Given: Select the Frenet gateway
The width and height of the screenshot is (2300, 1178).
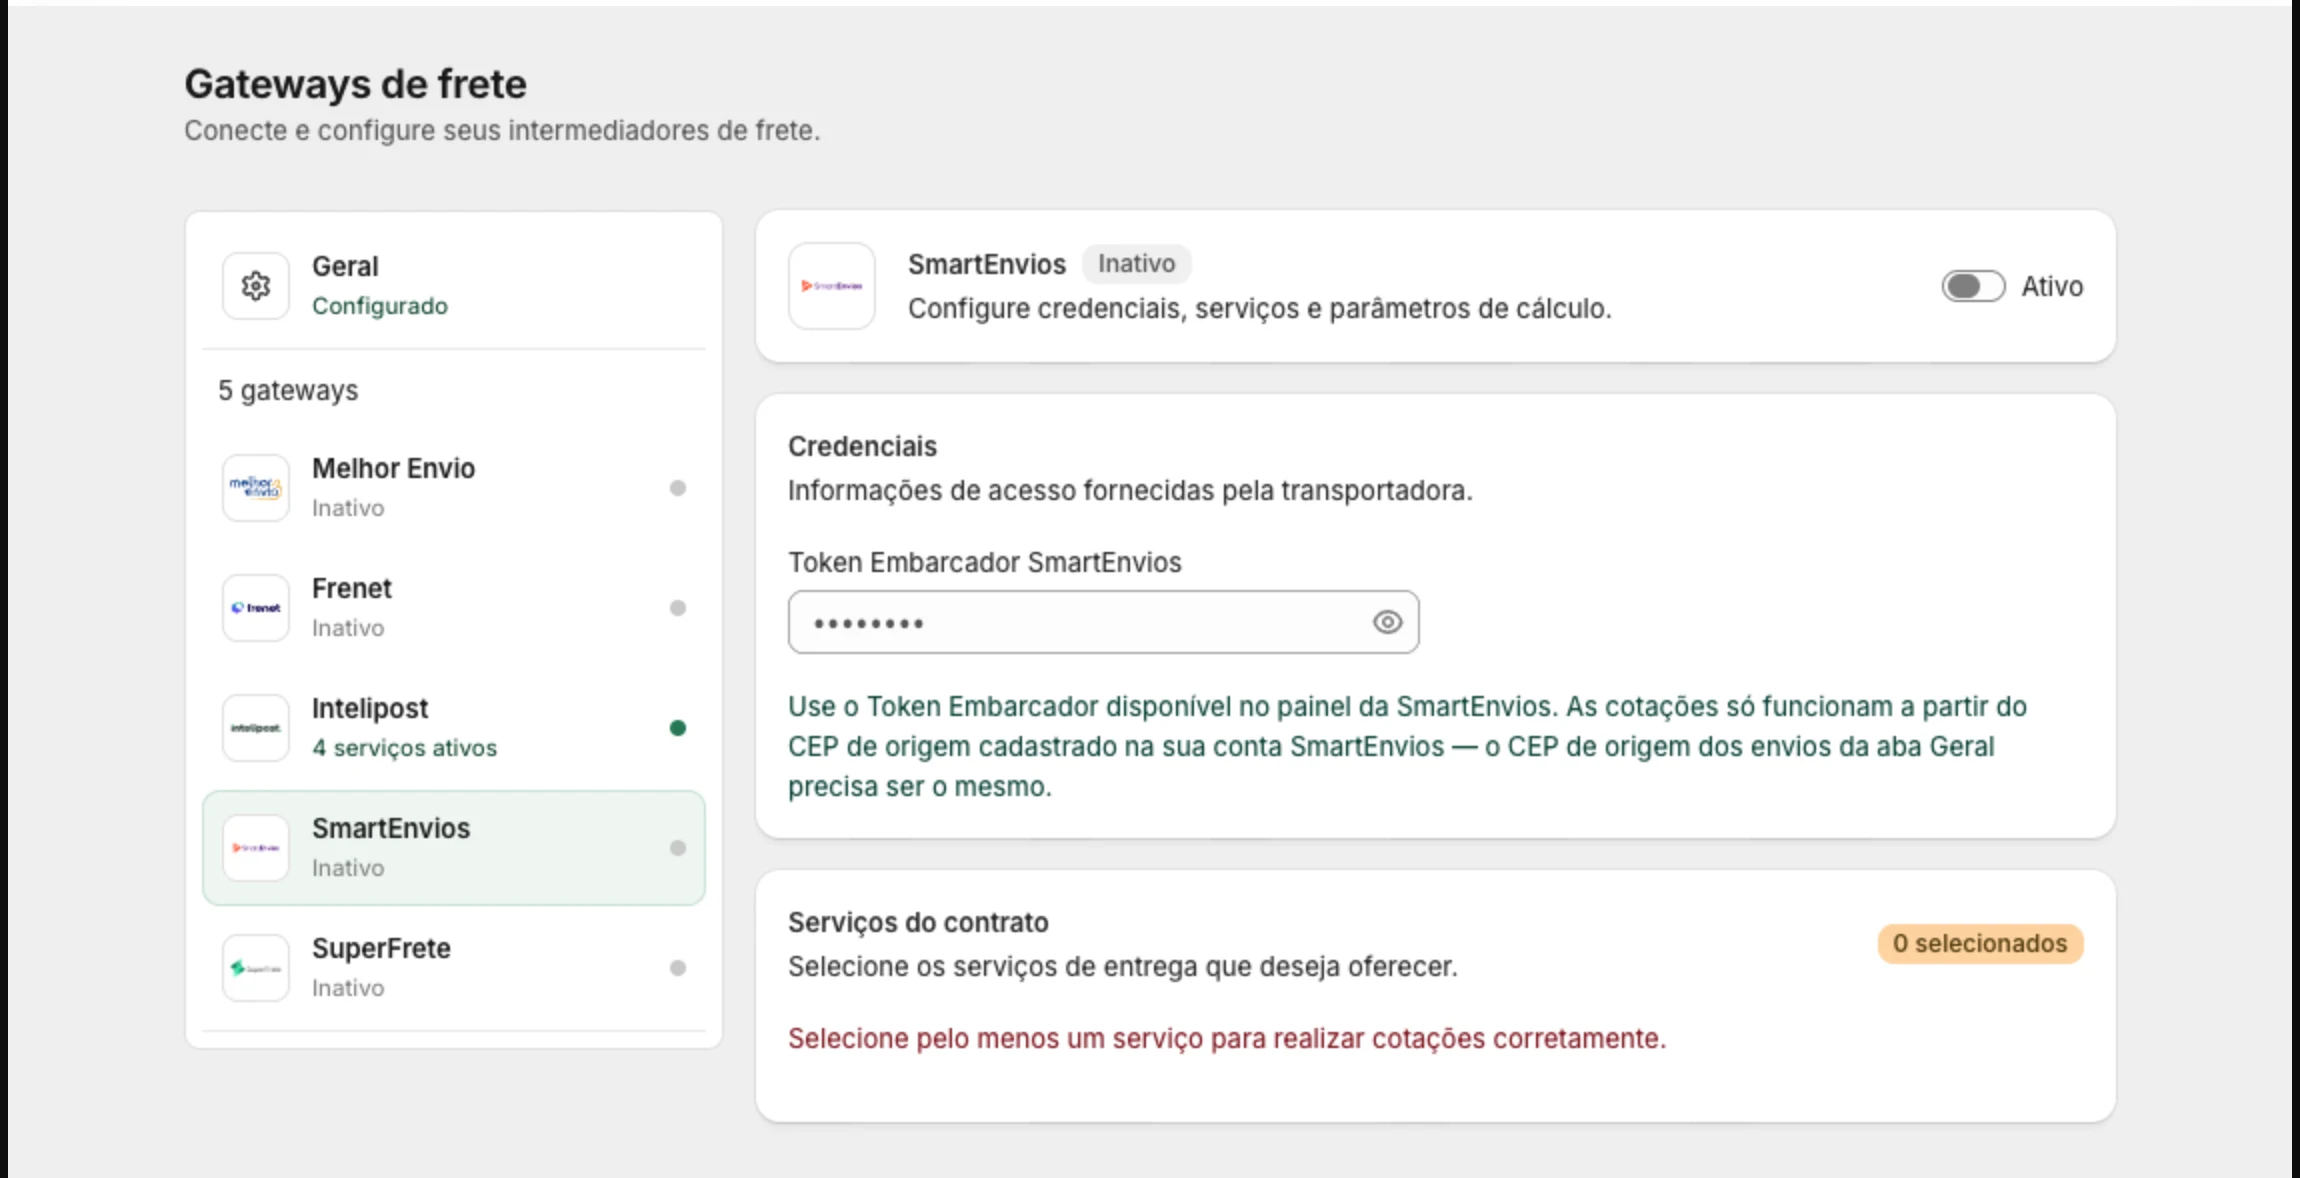Looking at the screenshot, I should (x=454, y=608).
